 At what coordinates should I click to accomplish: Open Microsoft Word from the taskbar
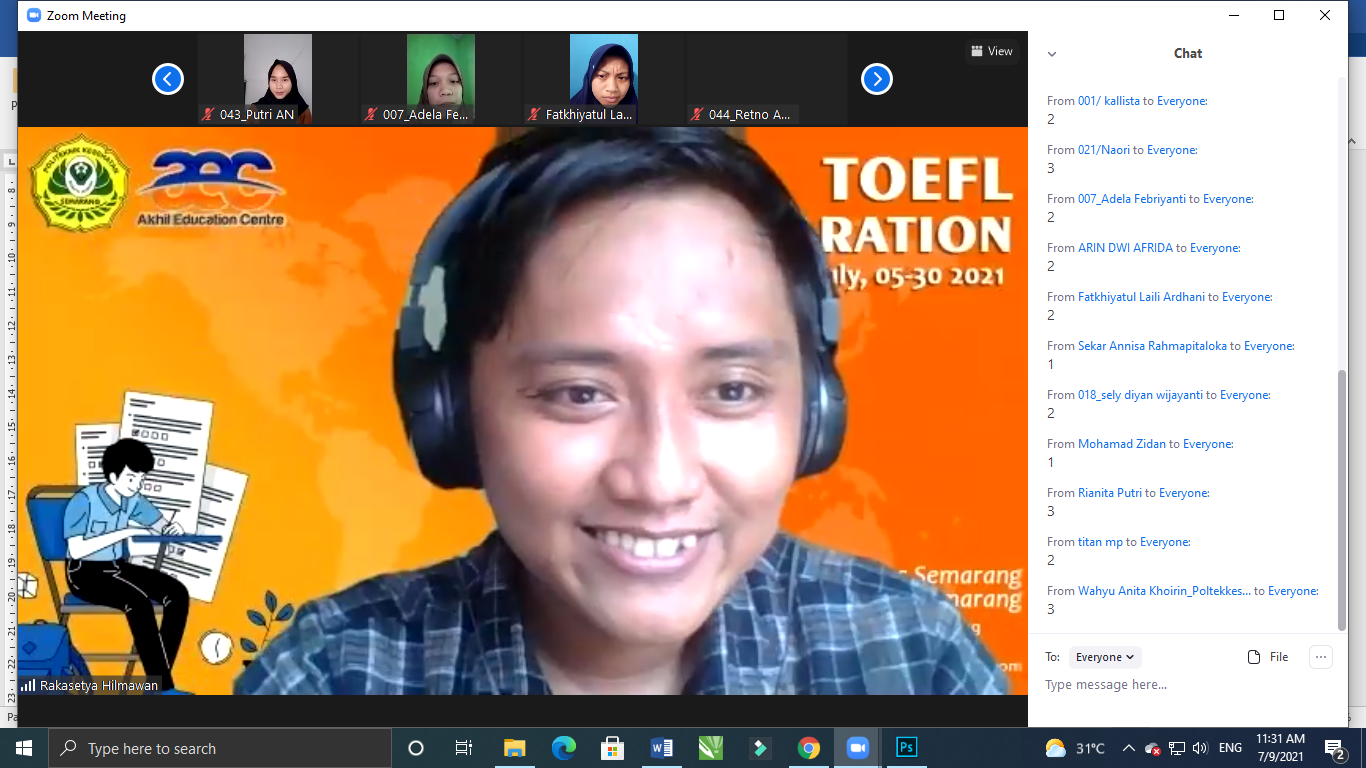[x=661, y=747]
